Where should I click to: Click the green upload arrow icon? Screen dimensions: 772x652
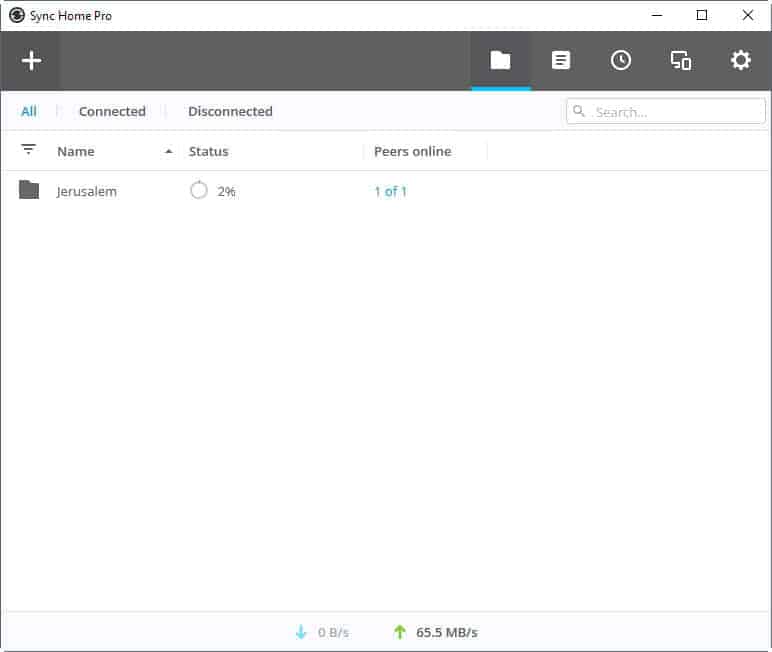[x=400, y=632]
